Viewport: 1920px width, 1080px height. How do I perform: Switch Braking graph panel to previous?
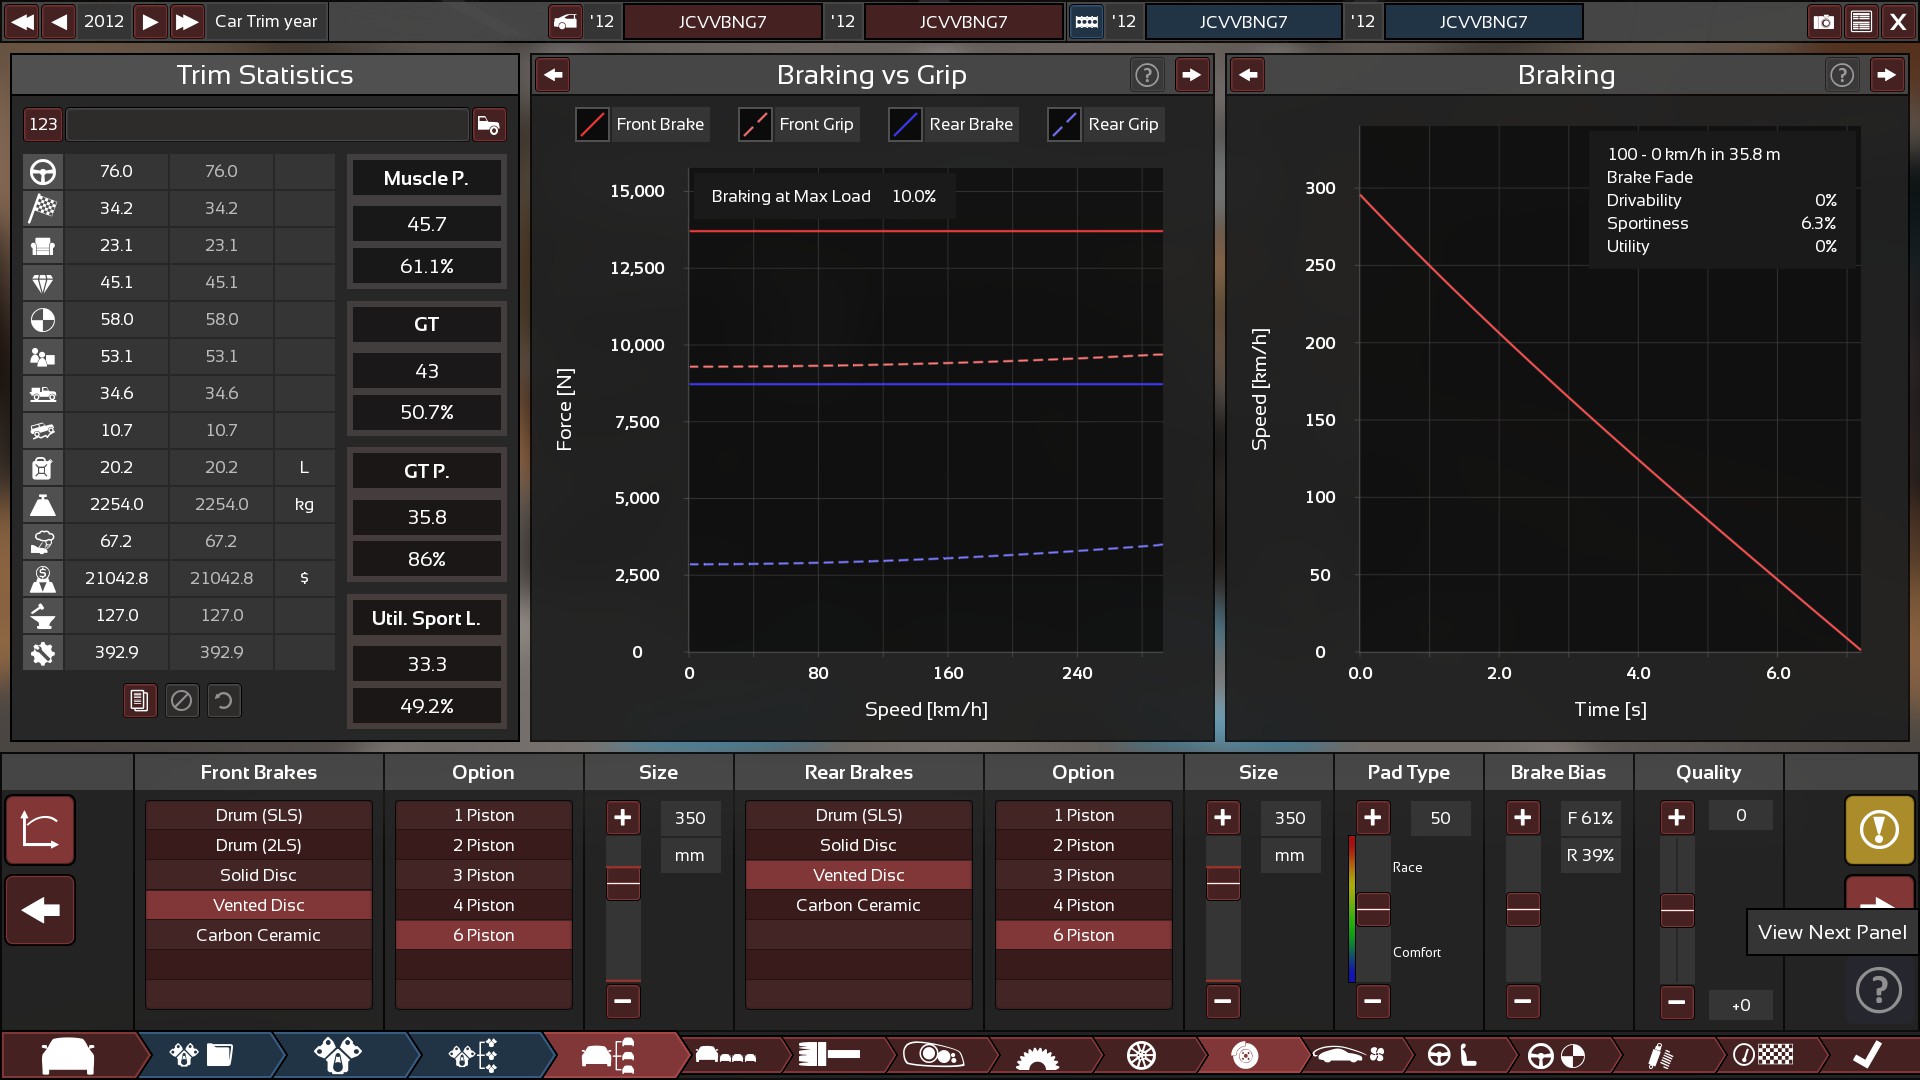1248,74
